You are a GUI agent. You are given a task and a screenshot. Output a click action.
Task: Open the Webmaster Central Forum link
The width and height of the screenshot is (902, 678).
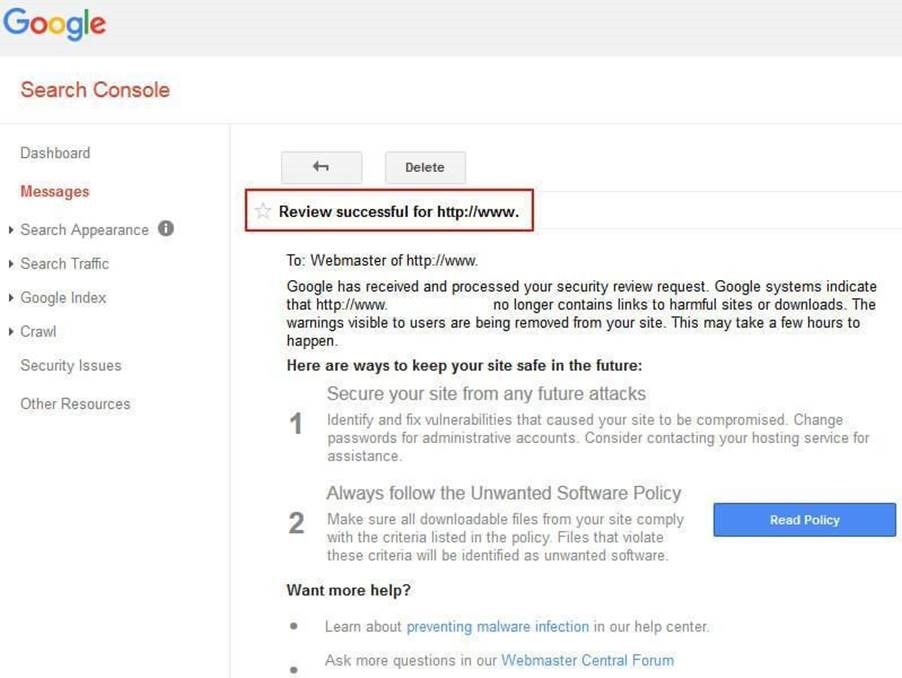tap(587, 660)
